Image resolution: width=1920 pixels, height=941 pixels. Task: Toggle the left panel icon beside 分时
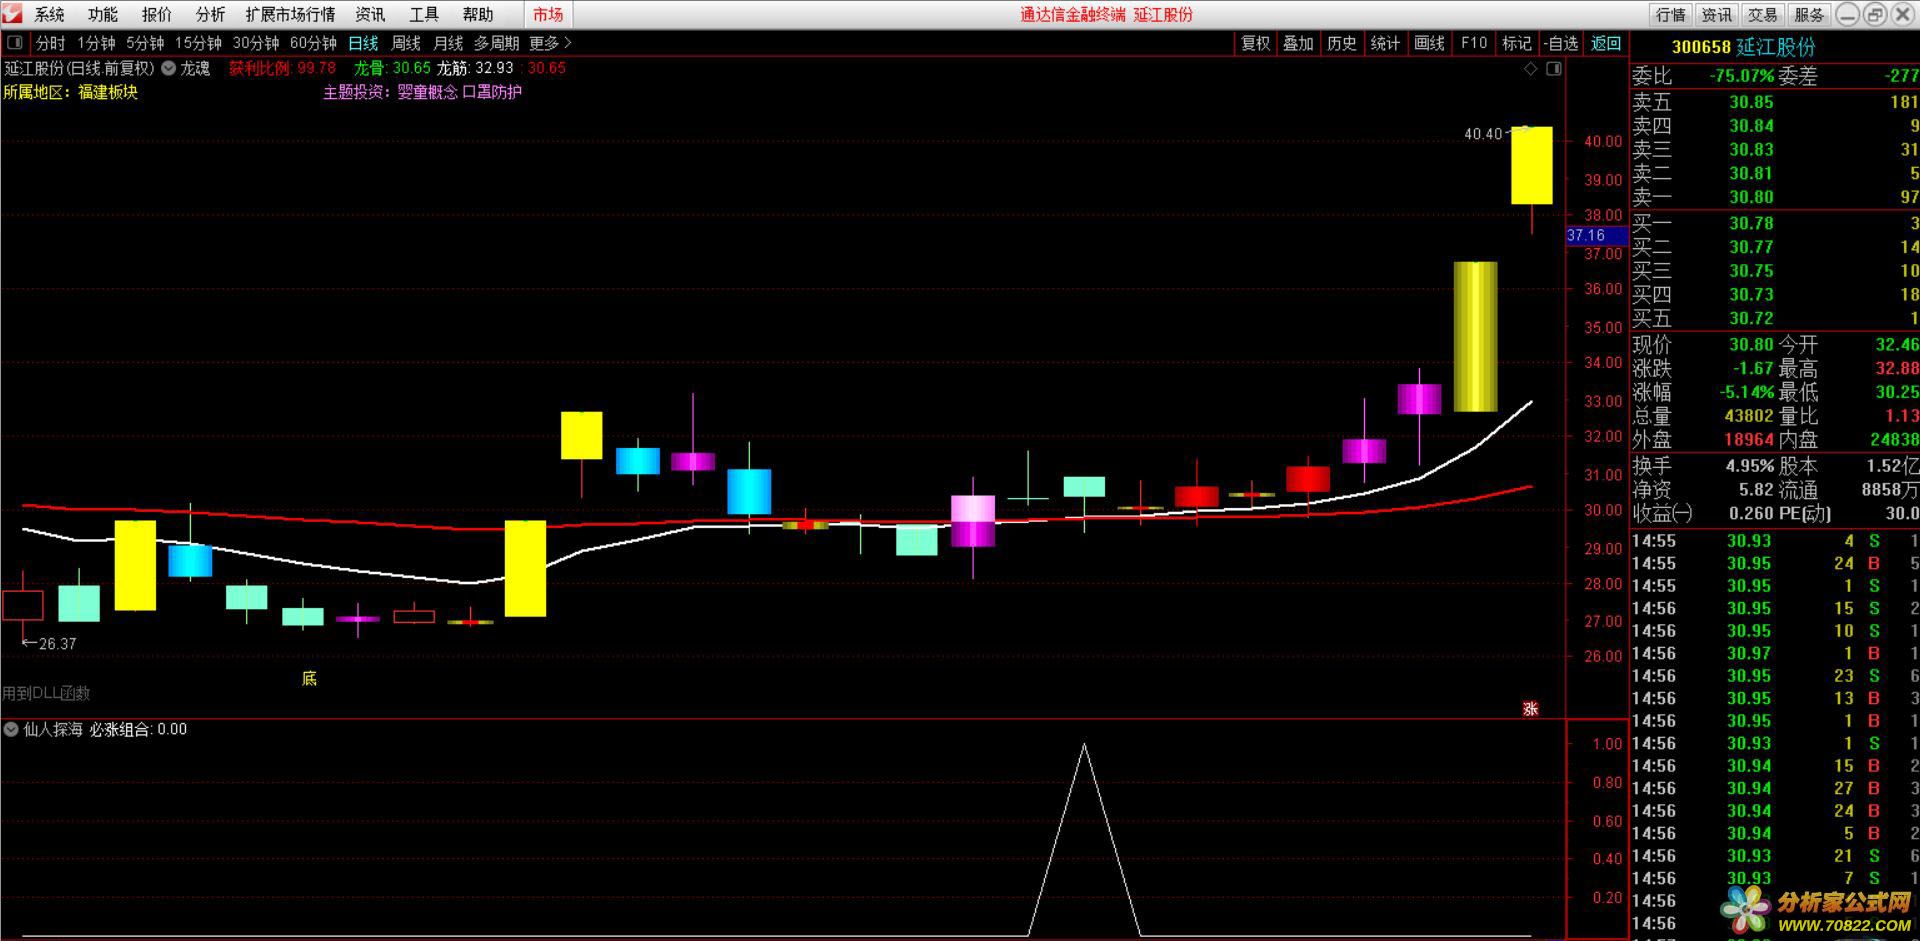tap(15, 43)
